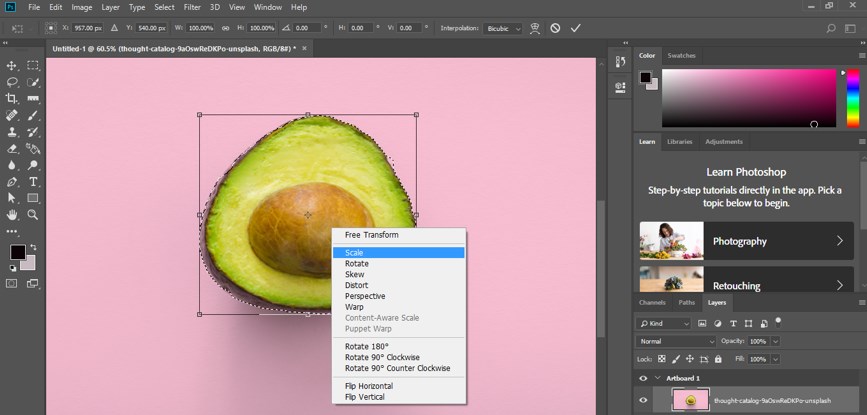
Task: Select the Eraser tool
Action: (11, 148)
